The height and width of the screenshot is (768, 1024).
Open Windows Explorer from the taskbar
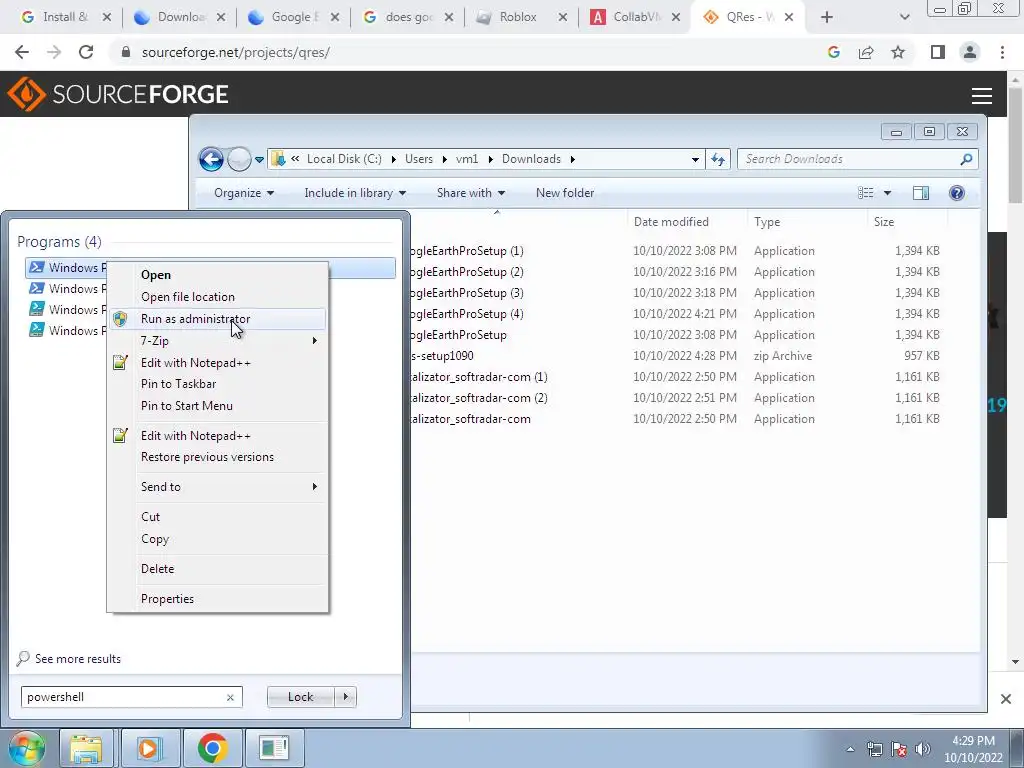click(86, 748)
